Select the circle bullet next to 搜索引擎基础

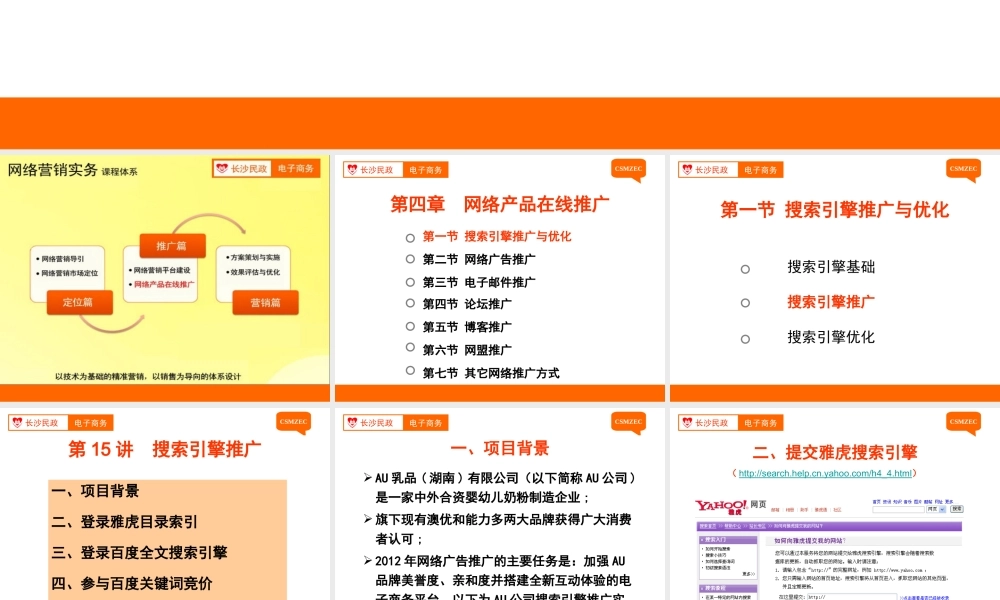click(745, 269)
